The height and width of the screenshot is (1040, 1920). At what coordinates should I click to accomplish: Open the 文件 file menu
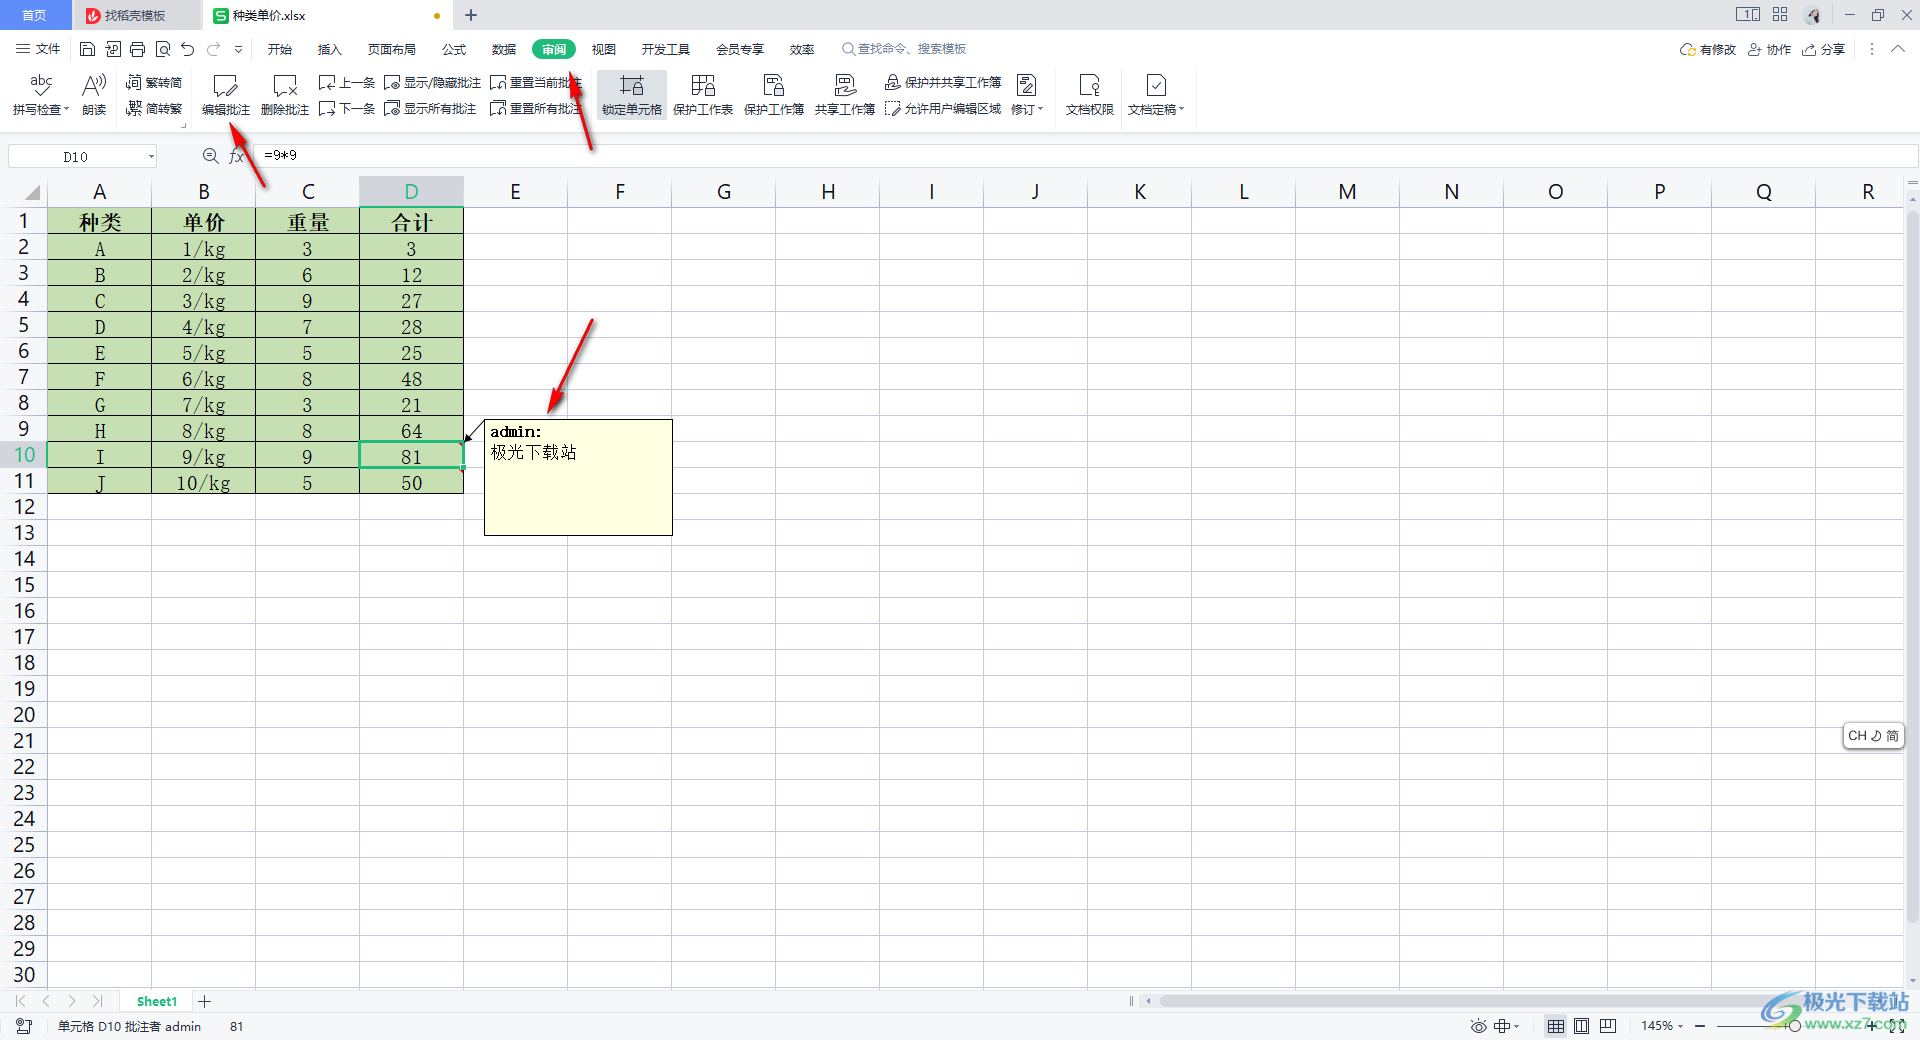39,49
